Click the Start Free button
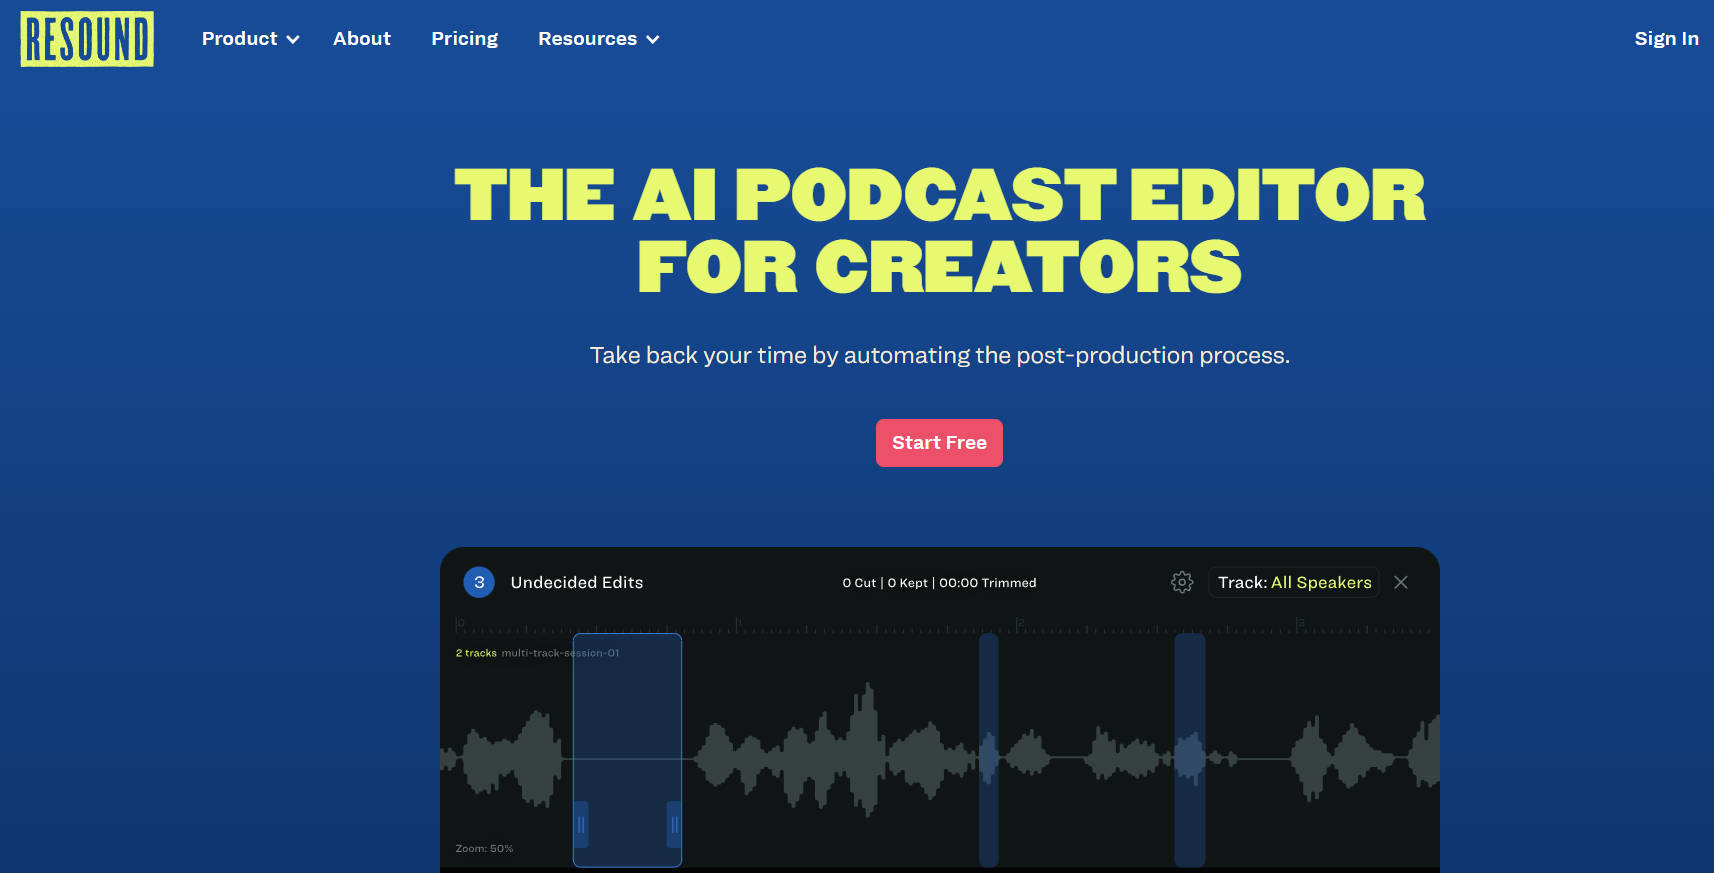Screen dimensions: 1714x873 tap(939, 443)
